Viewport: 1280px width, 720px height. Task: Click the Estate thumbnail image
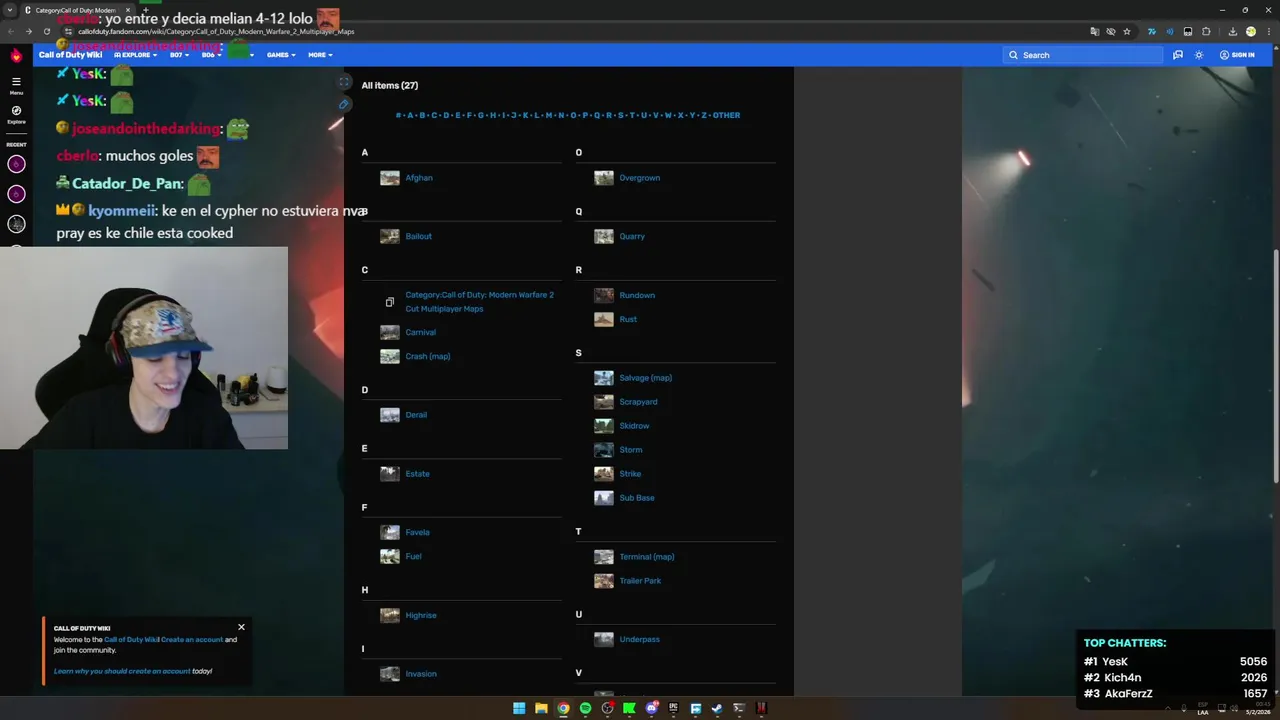(x=390, y=474)
